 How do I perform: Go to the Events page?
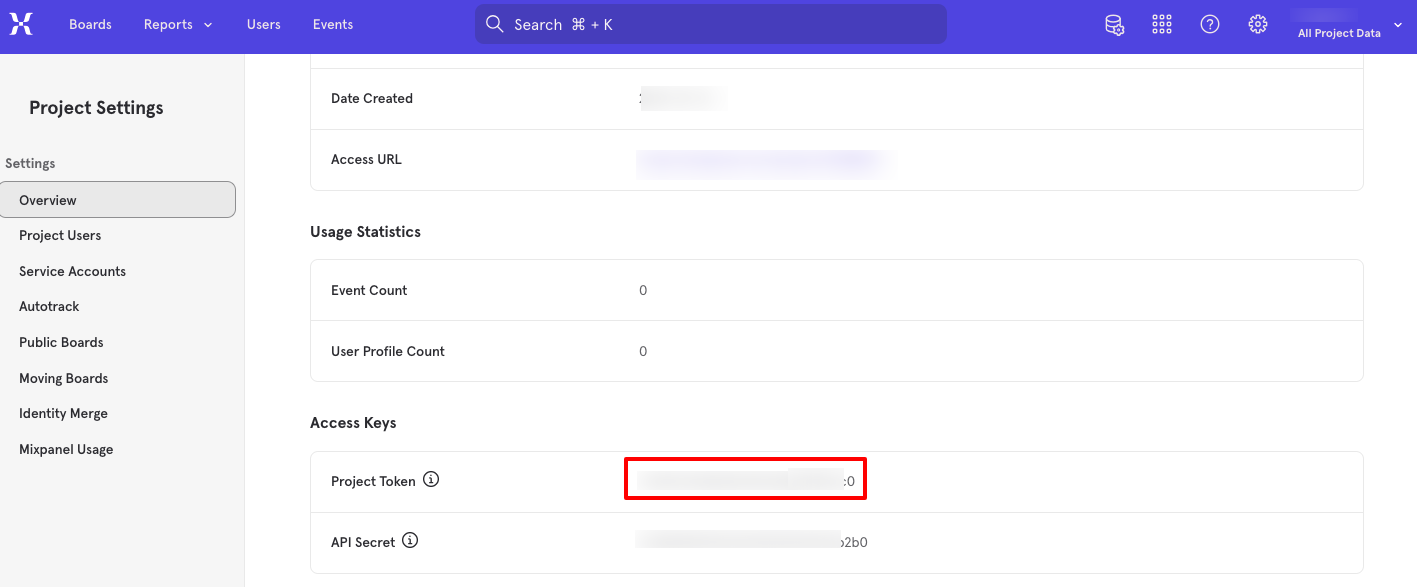pyautogui.click(x=332, y=24)
